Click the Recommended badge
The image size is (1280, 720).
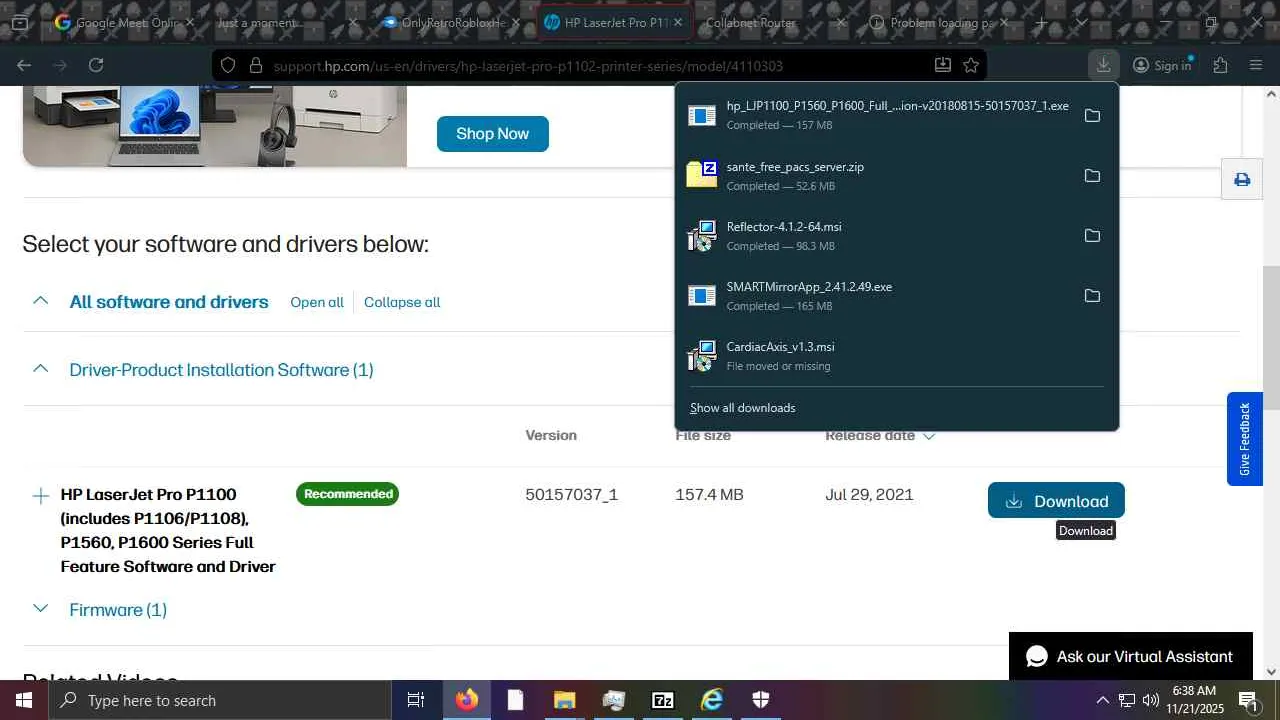point(348,494)
